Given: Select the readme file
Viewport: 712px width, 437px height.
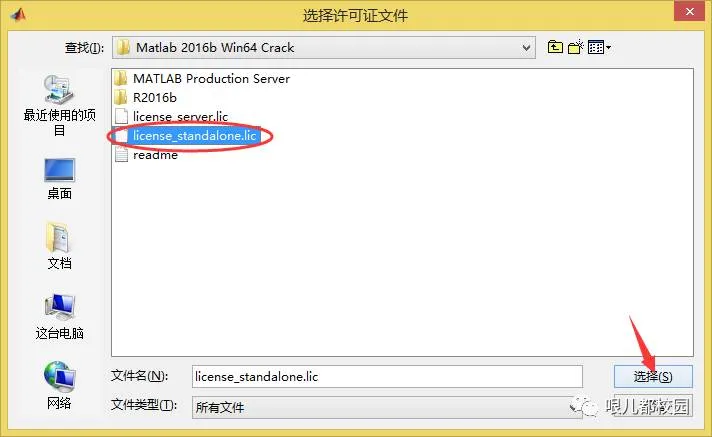Looking at the screenshot, I should pyautogui.click(x=146, y=155).
